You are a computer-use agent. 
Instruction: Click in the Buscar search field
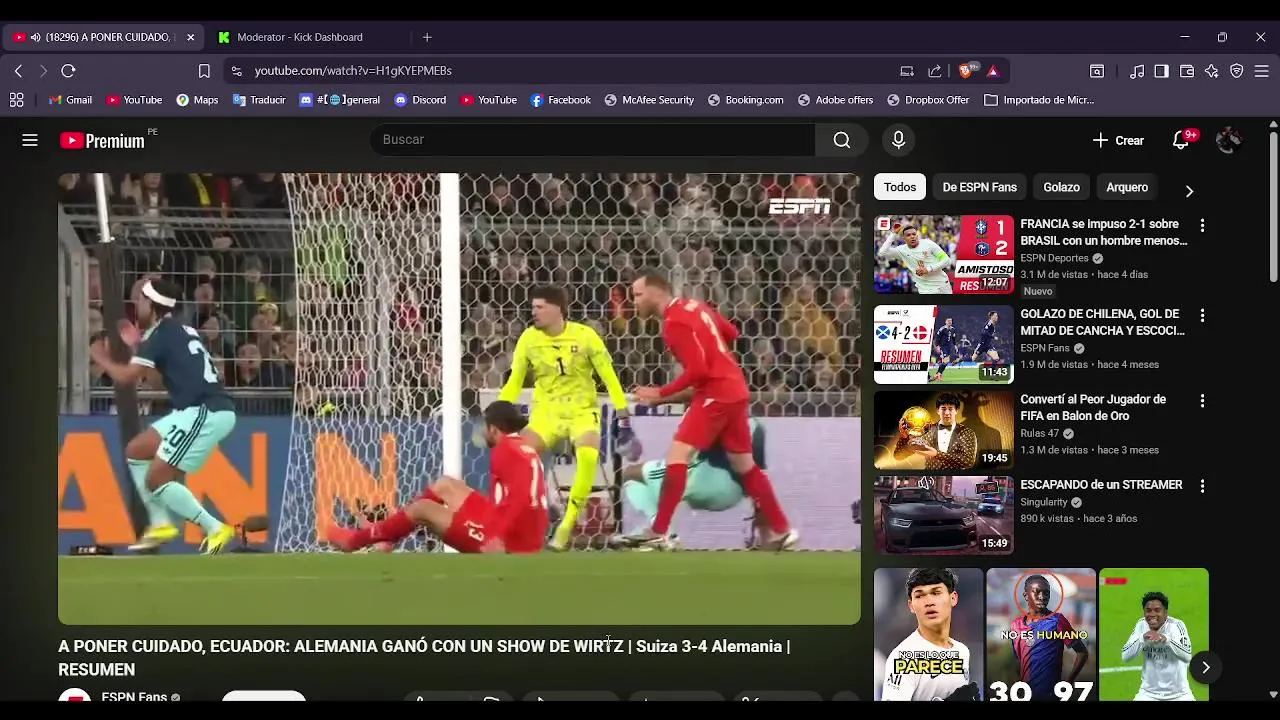click(x=592, y=140)
